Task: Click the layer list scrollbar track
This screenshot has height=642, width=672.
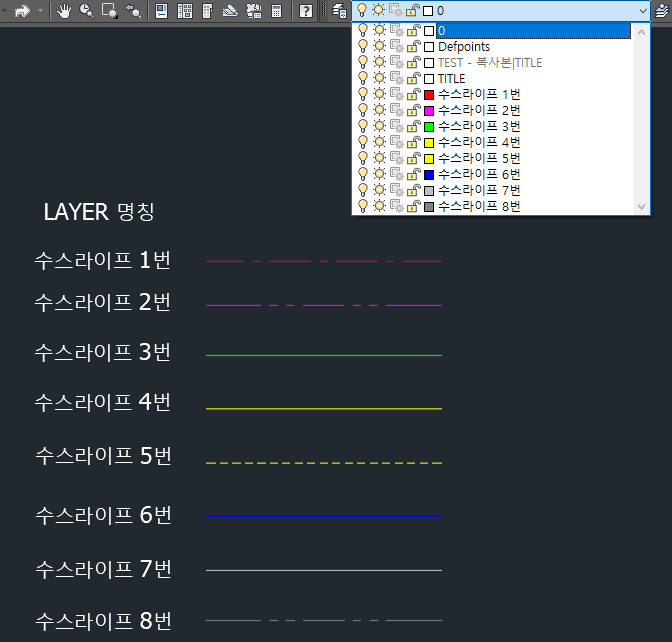Action: pyautogui.click(x=641, y=119)
